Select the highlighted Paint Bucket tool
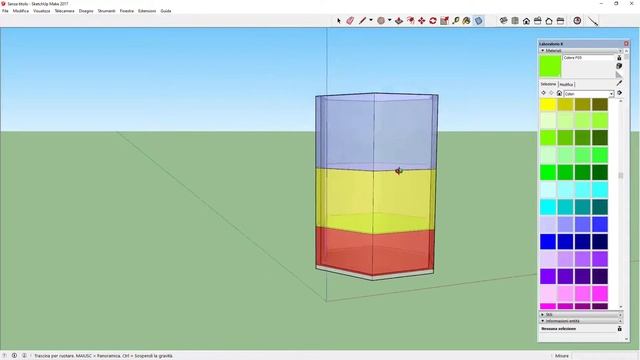The width and height of the screenshot is (640, 360). tap(478, 20)
